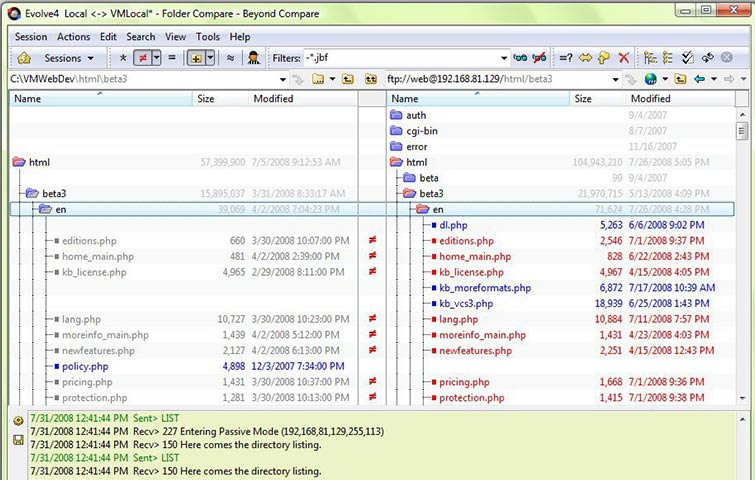Sort by left Name column header

(101, 99)
